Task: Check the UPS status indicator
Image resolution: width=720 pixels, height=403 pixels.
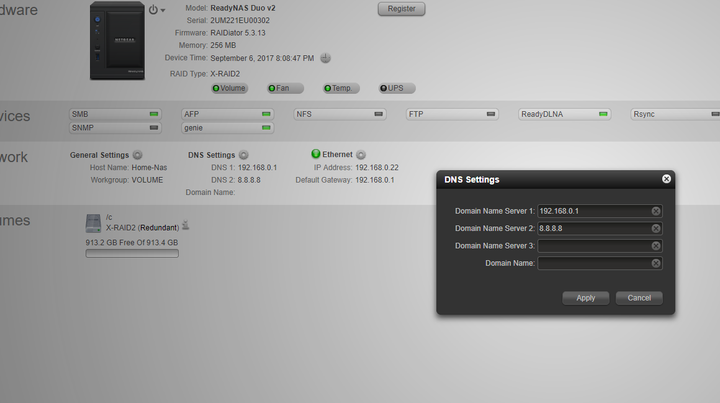Action: [397, 88]
